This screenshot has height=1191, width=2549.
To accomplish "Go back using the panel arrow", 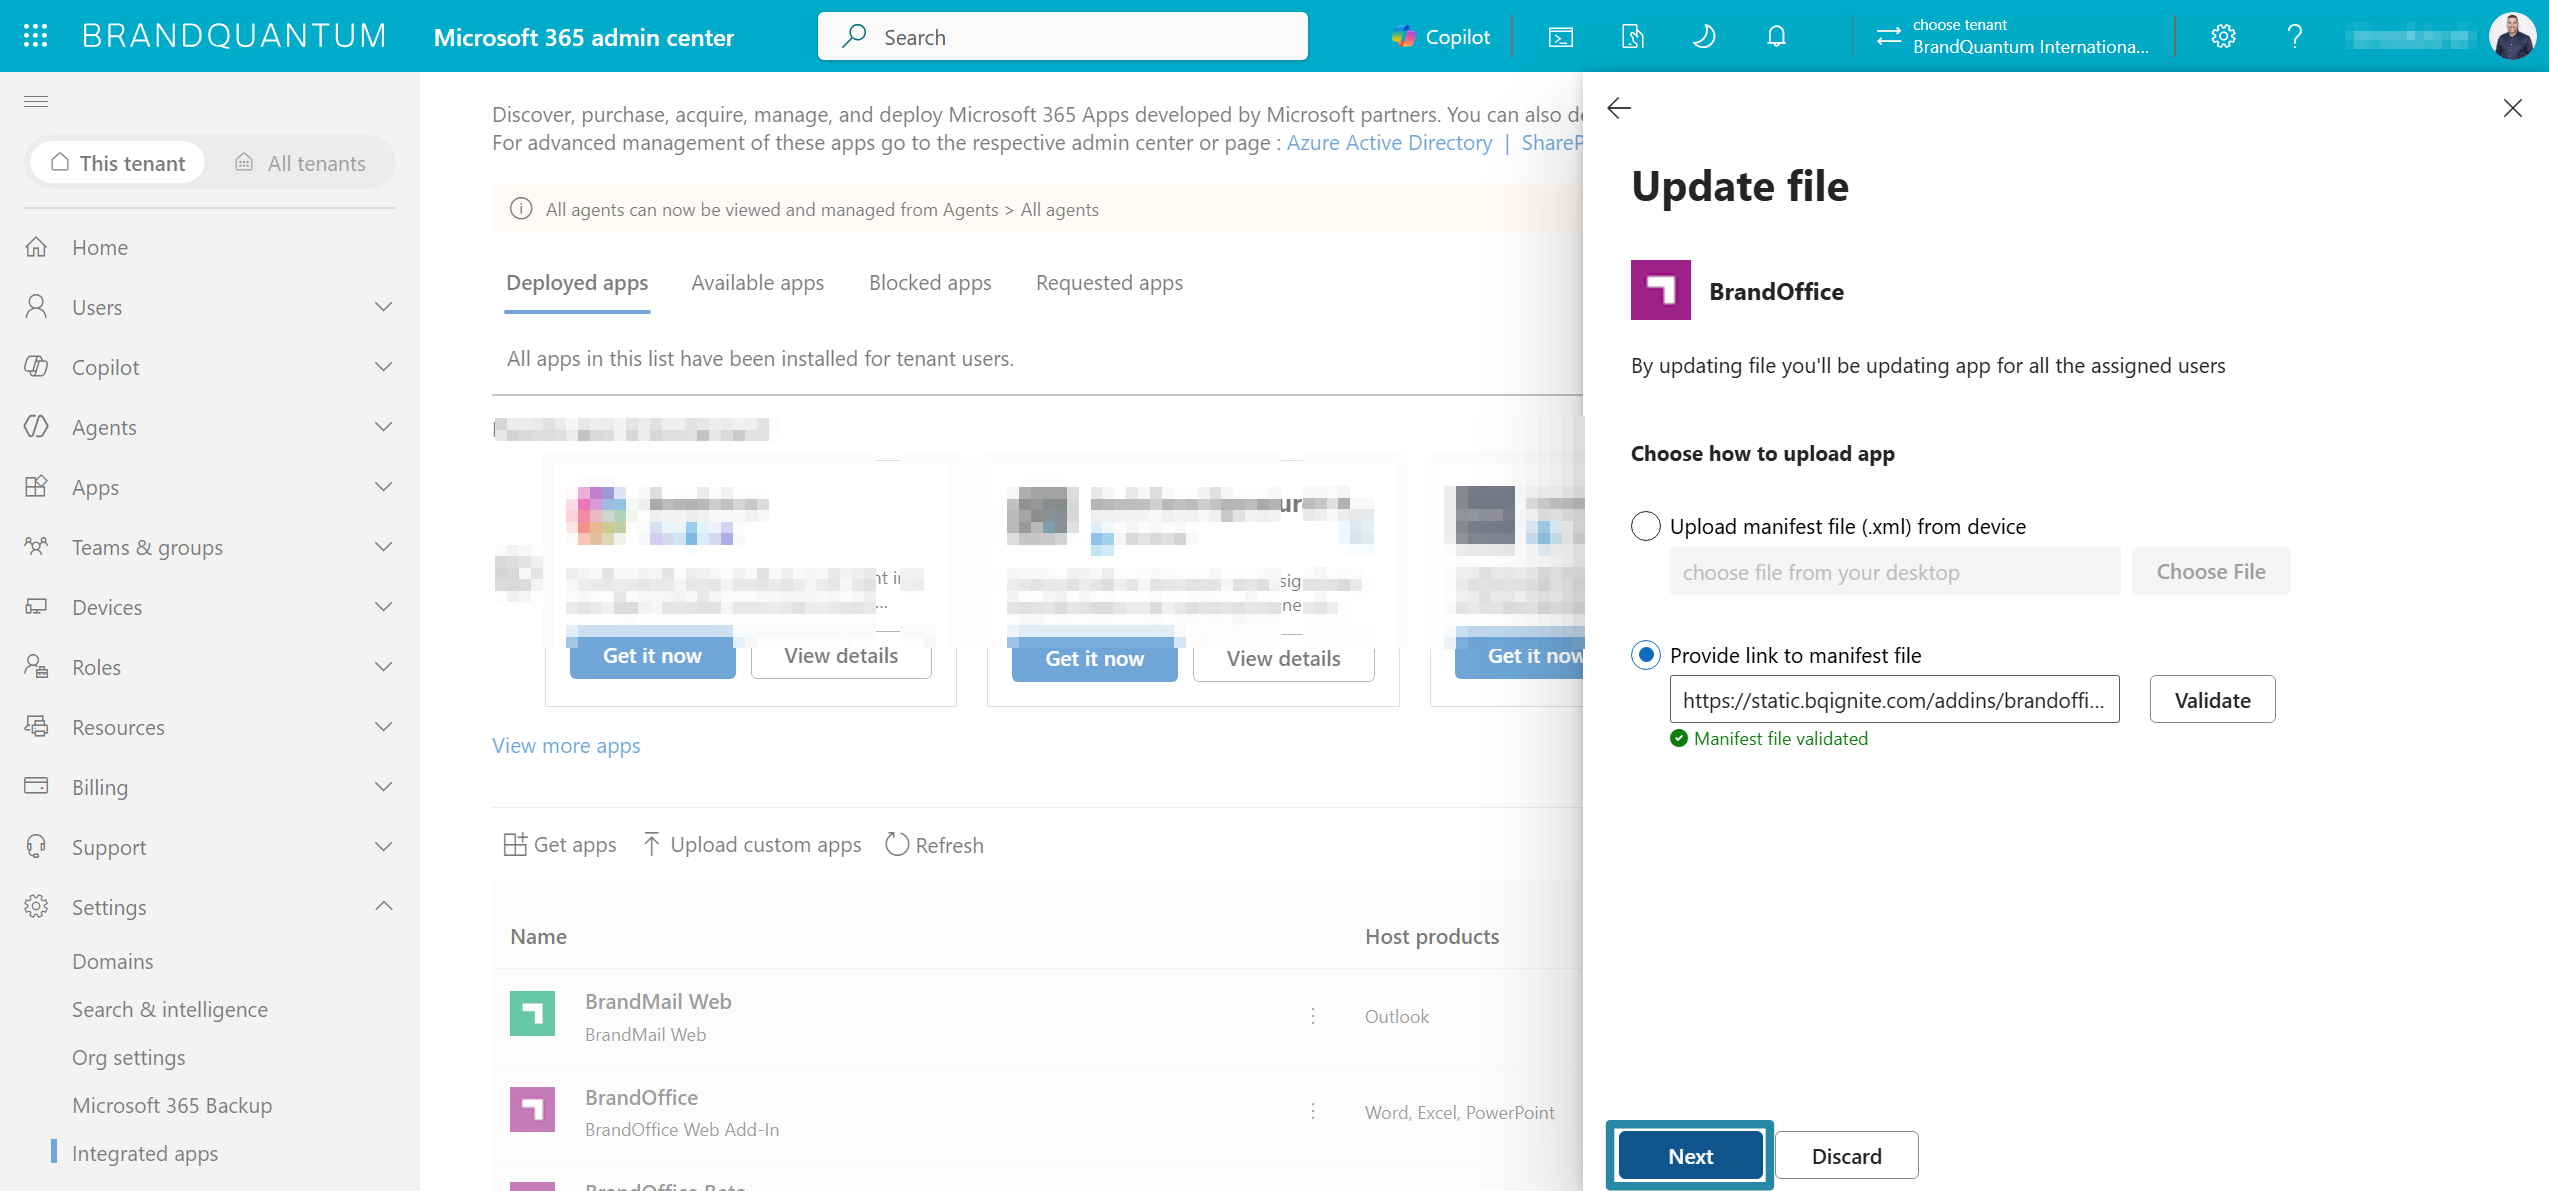I will tap(1619, 108).
